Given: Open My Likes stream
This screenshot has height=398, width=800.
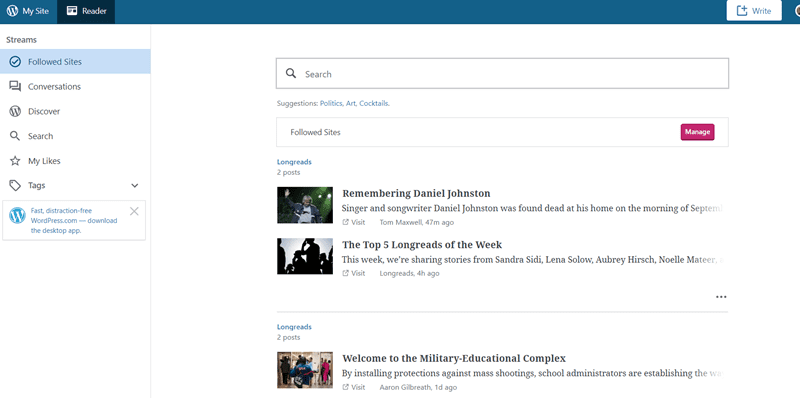Looking at the screenshot, I should click(75, 161).
